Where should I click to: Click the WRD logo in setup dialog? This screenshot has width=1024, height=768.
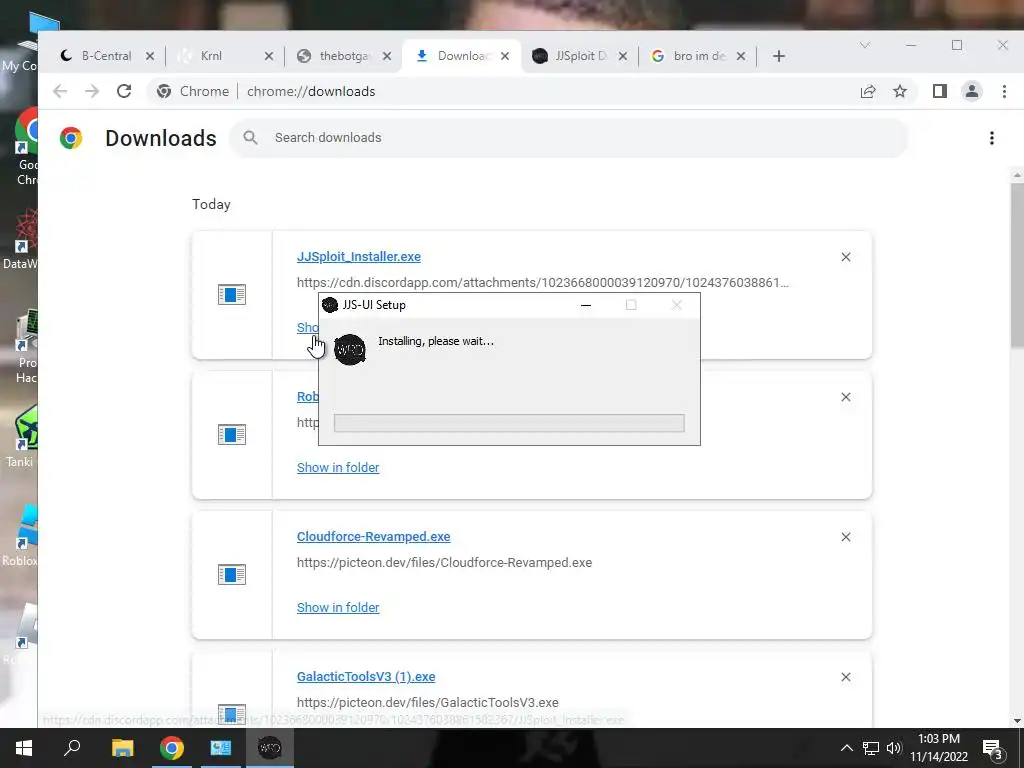(x=349, y=349)
